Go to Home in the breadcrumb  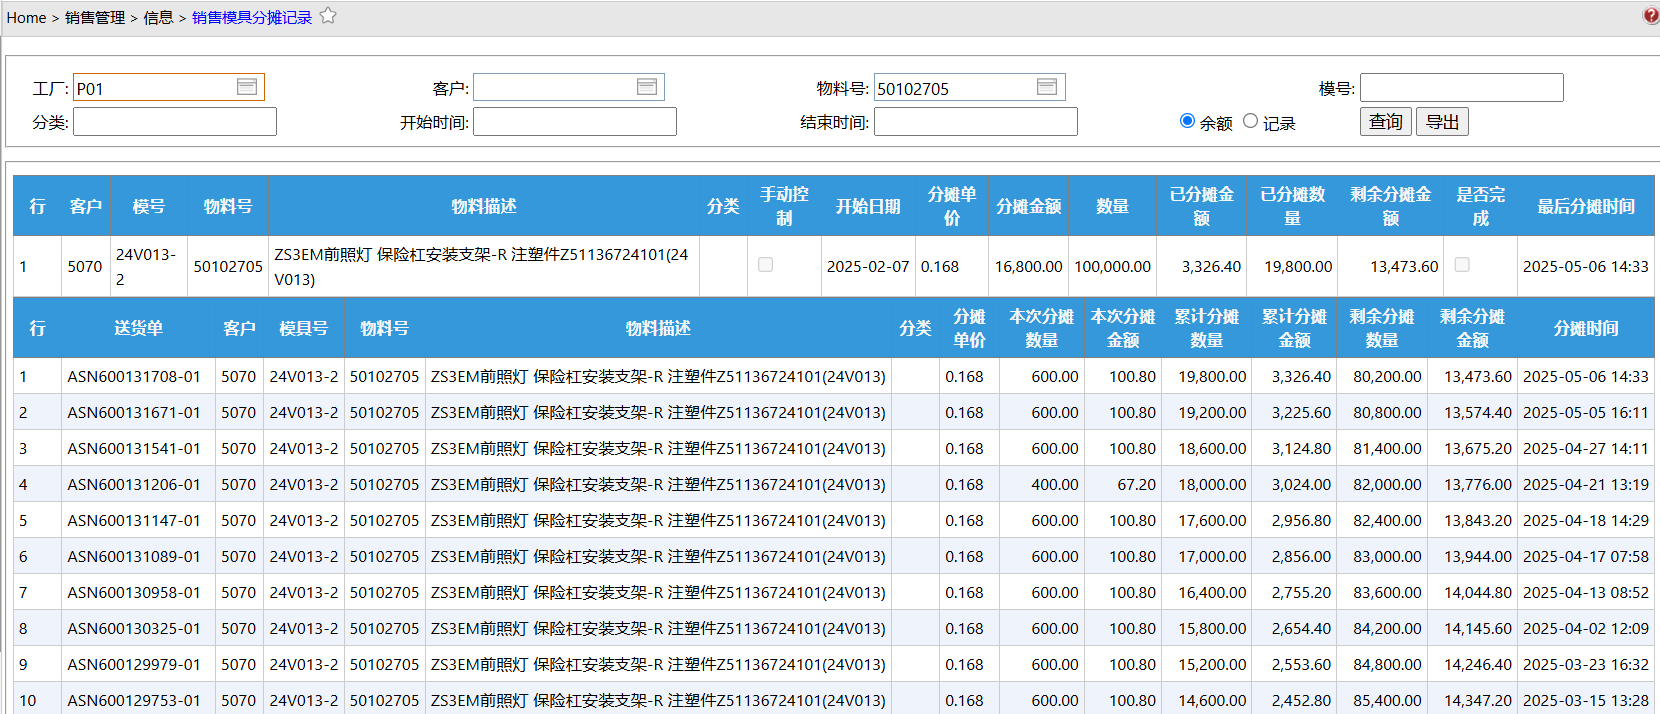click(x=26, y=18)
